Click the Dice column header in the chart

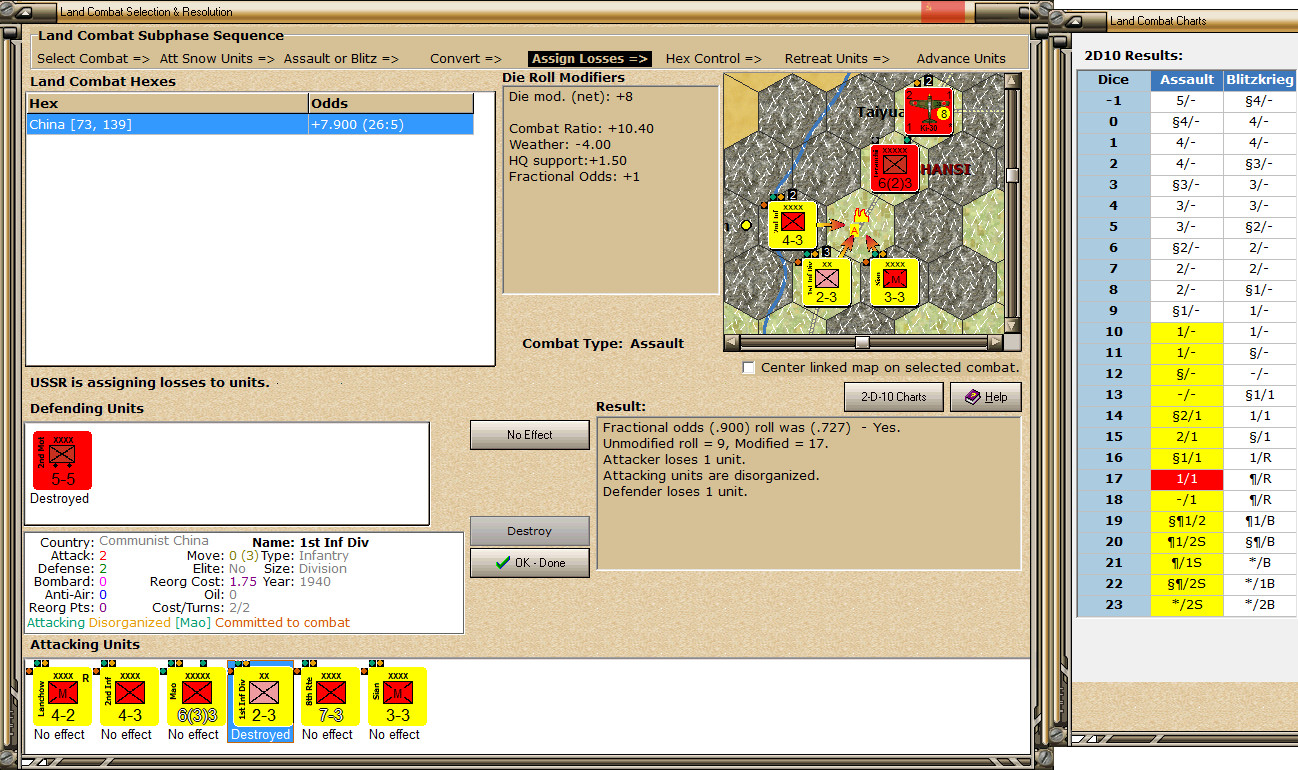1113,79
